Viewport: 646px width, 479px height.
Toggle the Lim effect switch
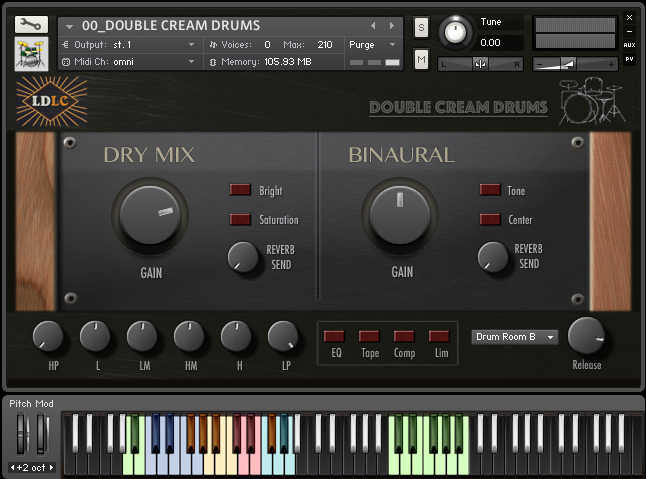pyautogui.click(x=439, y=336)
